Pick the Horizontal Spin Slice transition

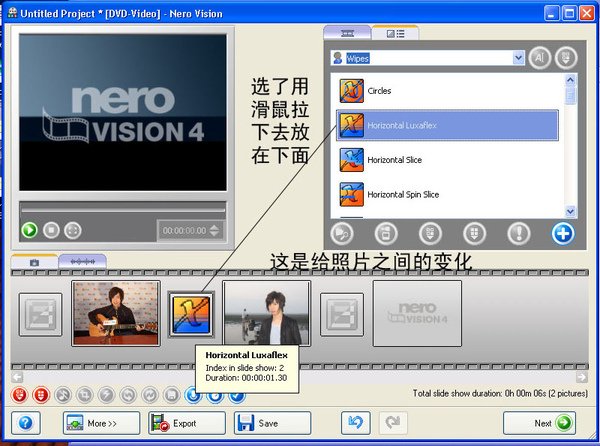(x=447, y=194)
